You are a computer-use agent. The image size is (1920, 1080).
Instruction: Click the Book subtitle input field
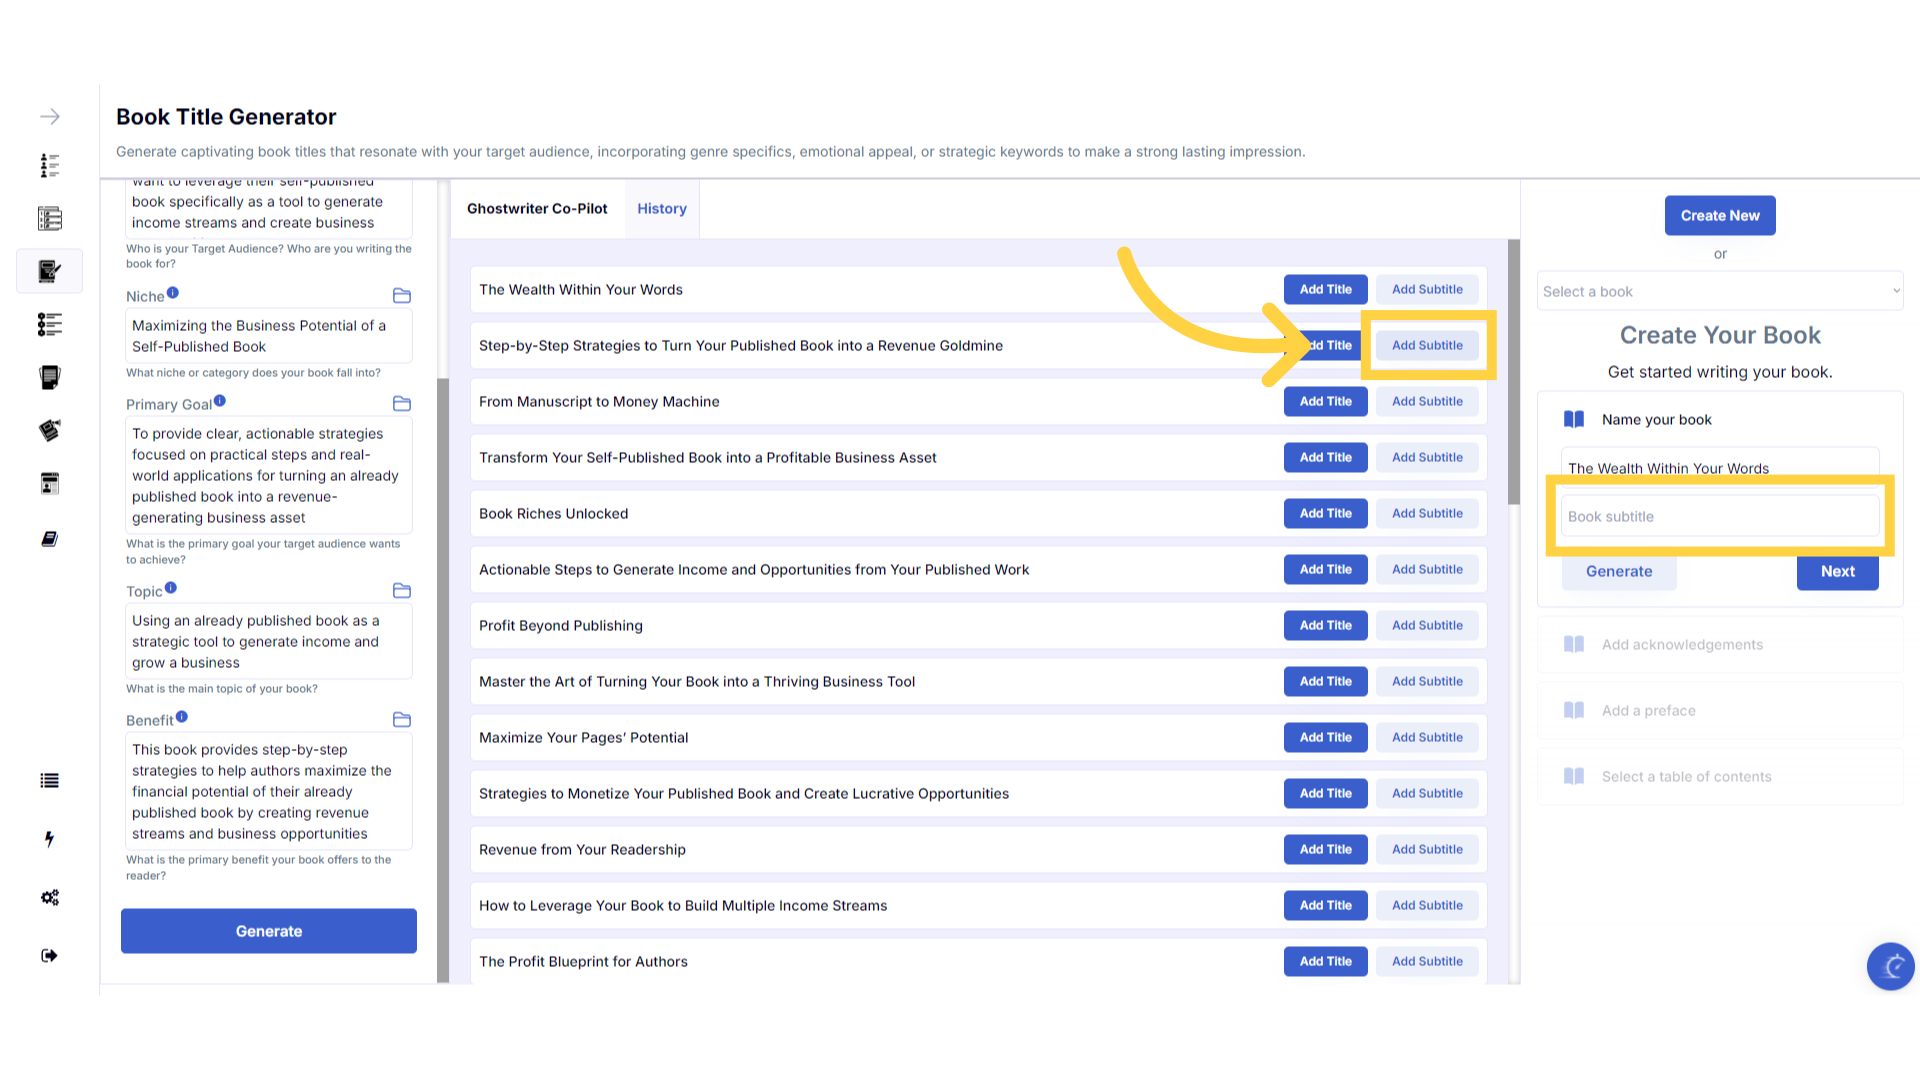pyautogui.click(x=1720, y=516)
